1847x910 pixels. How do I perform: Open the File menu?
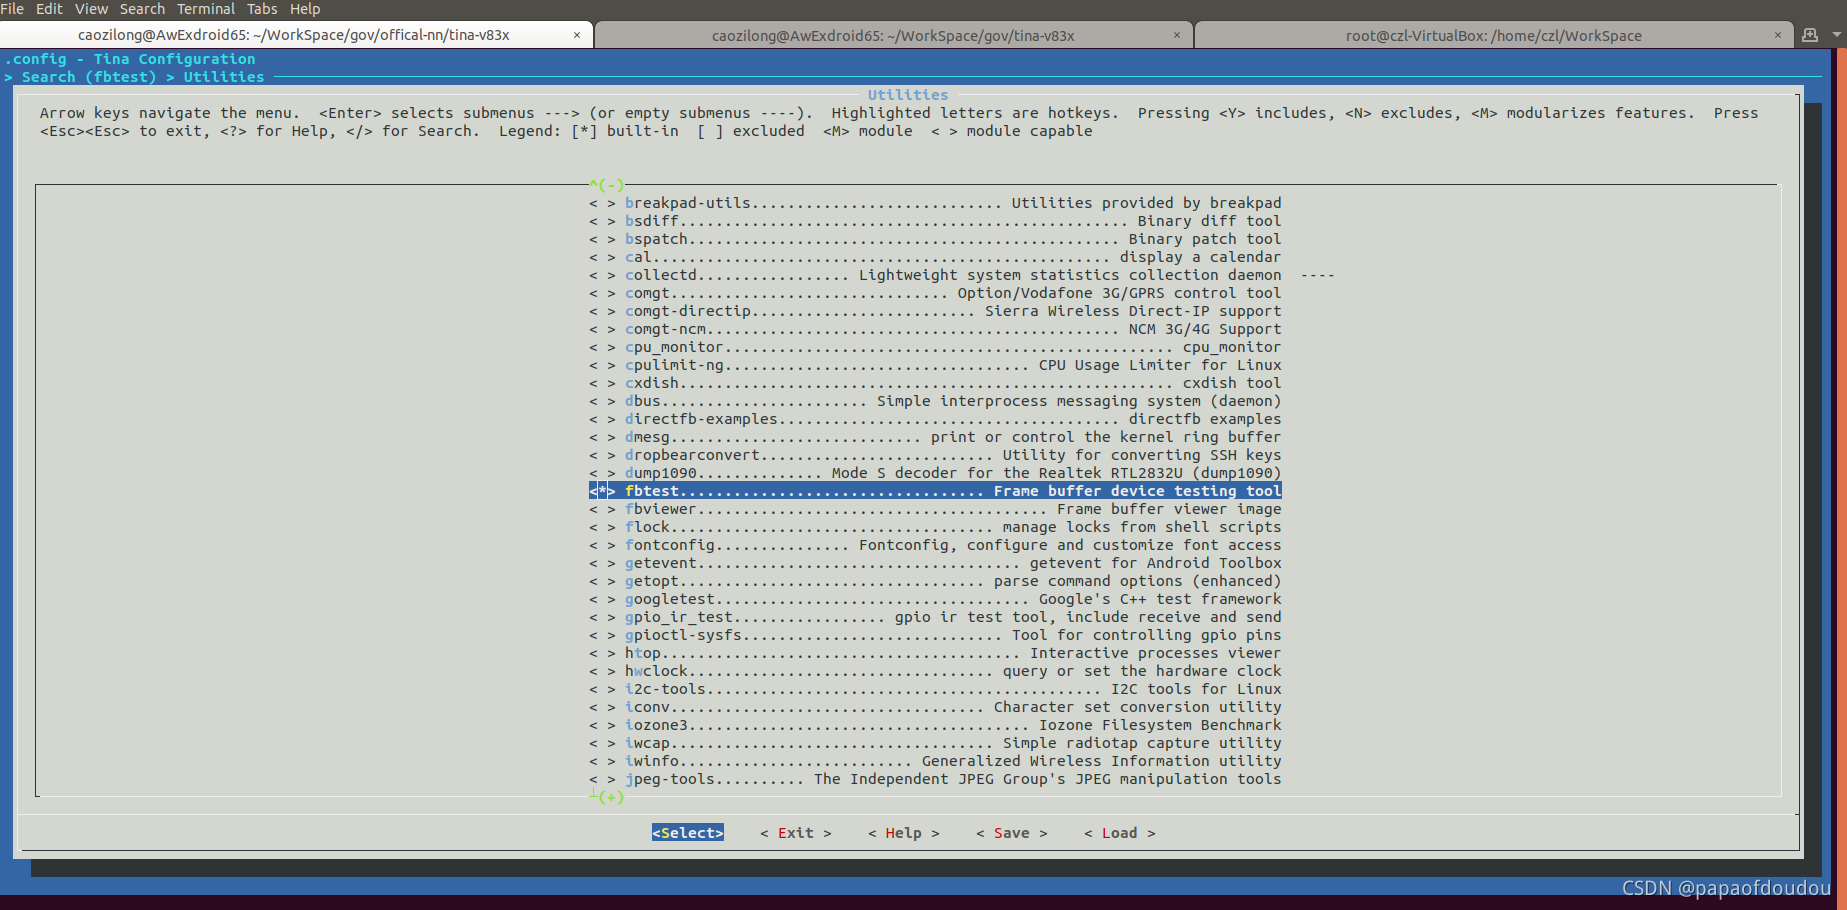(12, 9)
